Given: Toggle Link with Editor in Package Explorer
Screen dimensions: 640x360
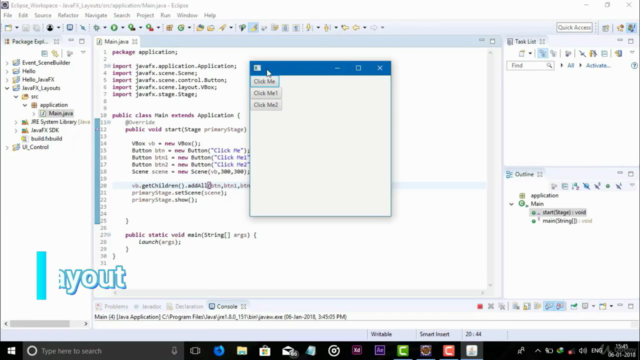Looking at the screenshot, I should tap(55, 53).
